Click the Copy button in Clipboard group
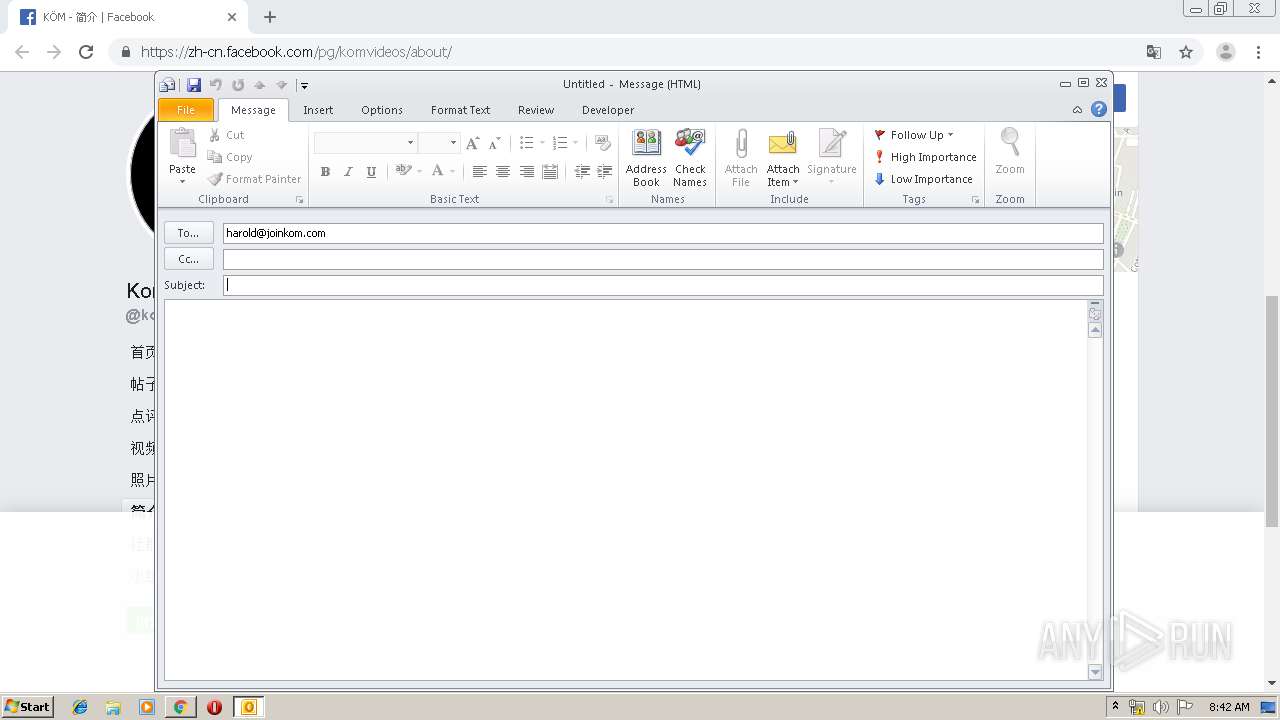Image resolution: width=1280 pixels, height=720 pixels. pyautogui.click(x=230, y=157)
